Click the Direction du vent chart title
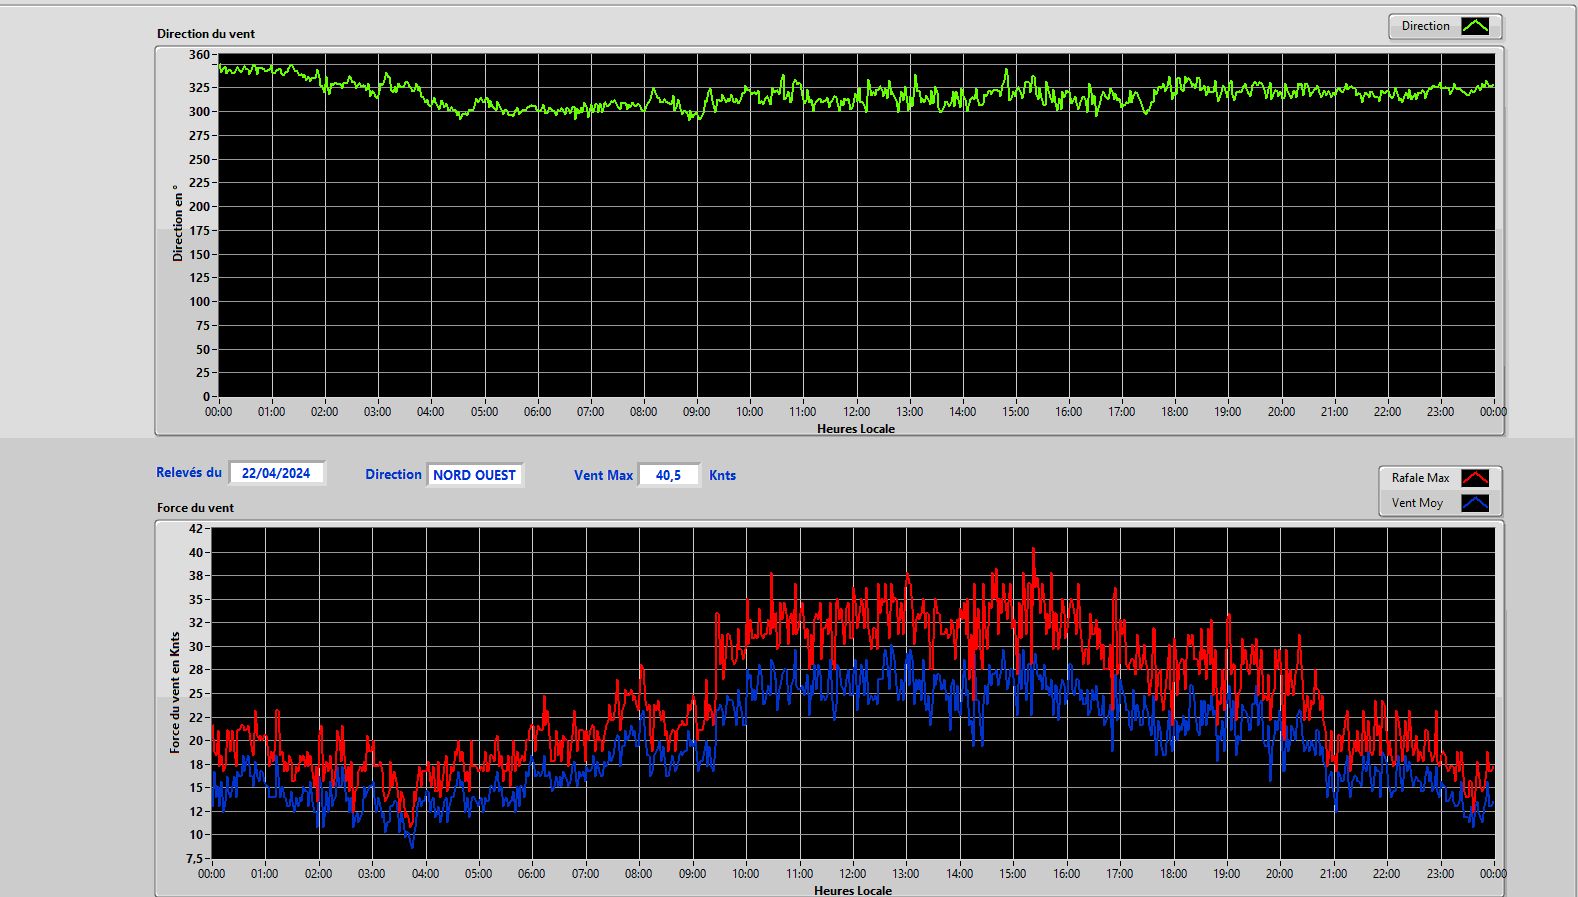Screen dimensions: 1578x897 tap(206, 34)
